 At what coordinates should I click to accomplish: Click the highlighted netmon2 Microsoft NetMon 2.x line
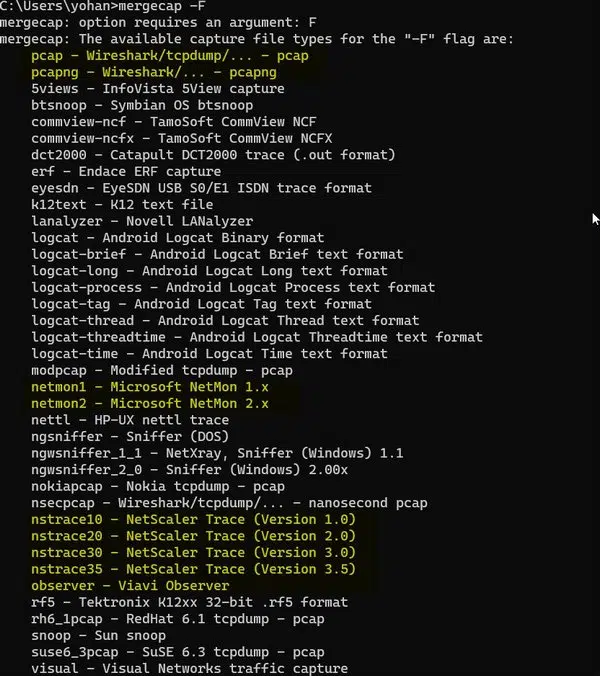(150, 403)
